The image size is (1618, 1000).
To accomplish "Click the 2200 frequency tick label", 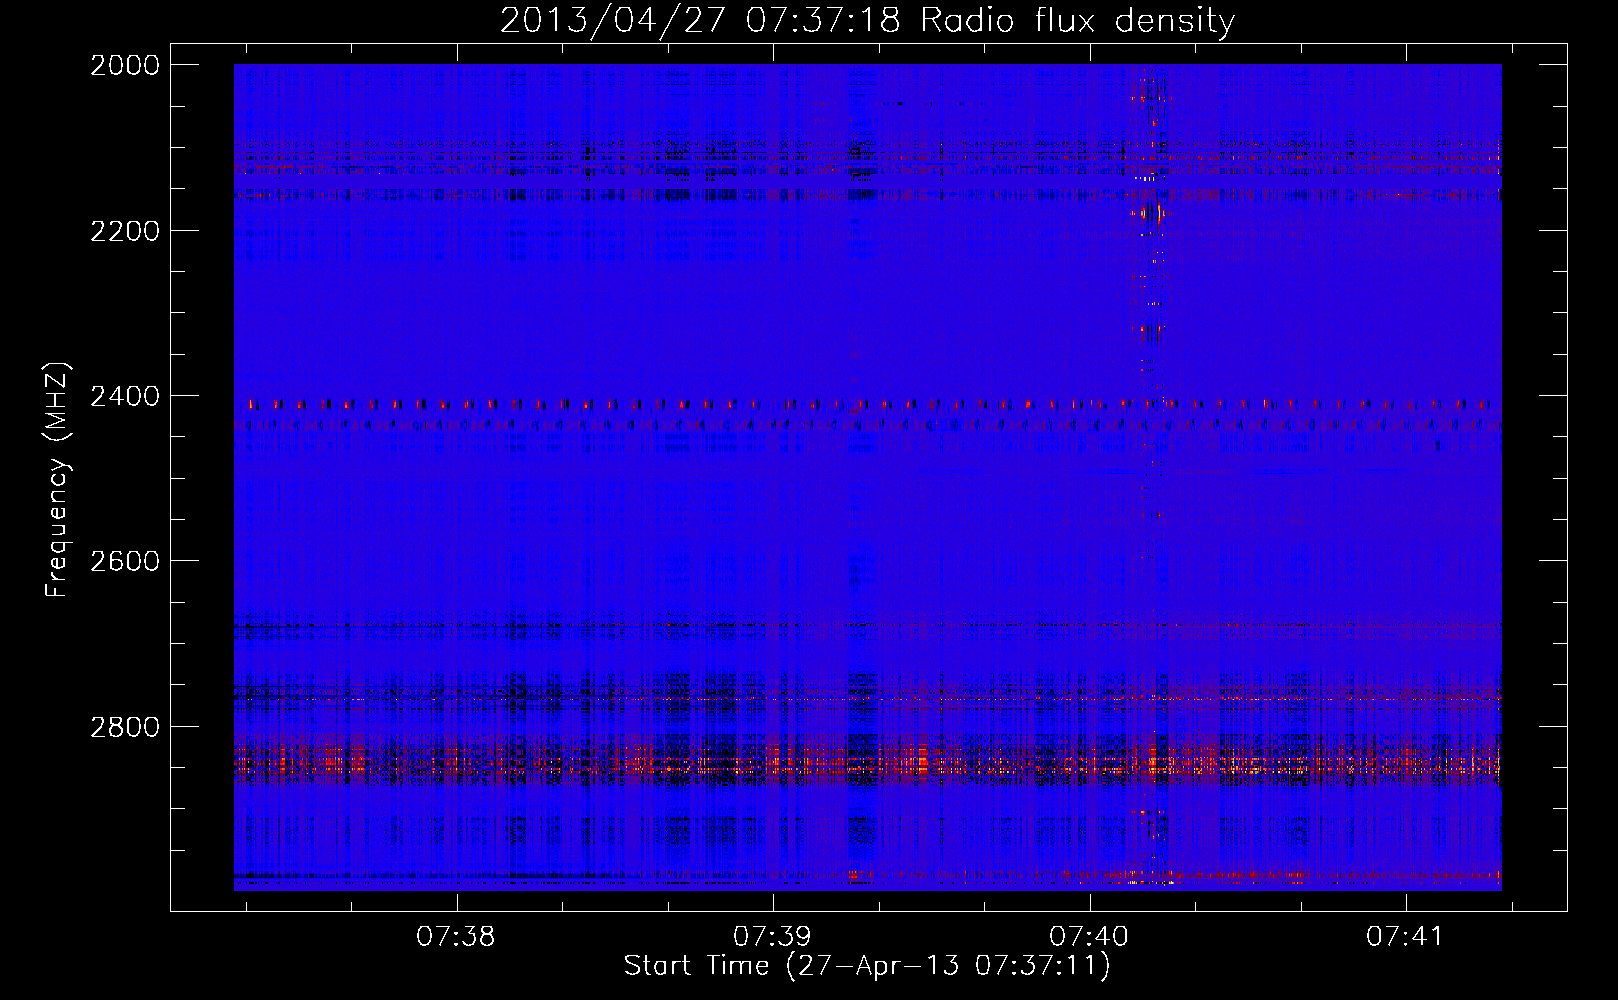I will click(x=125, y=231).
